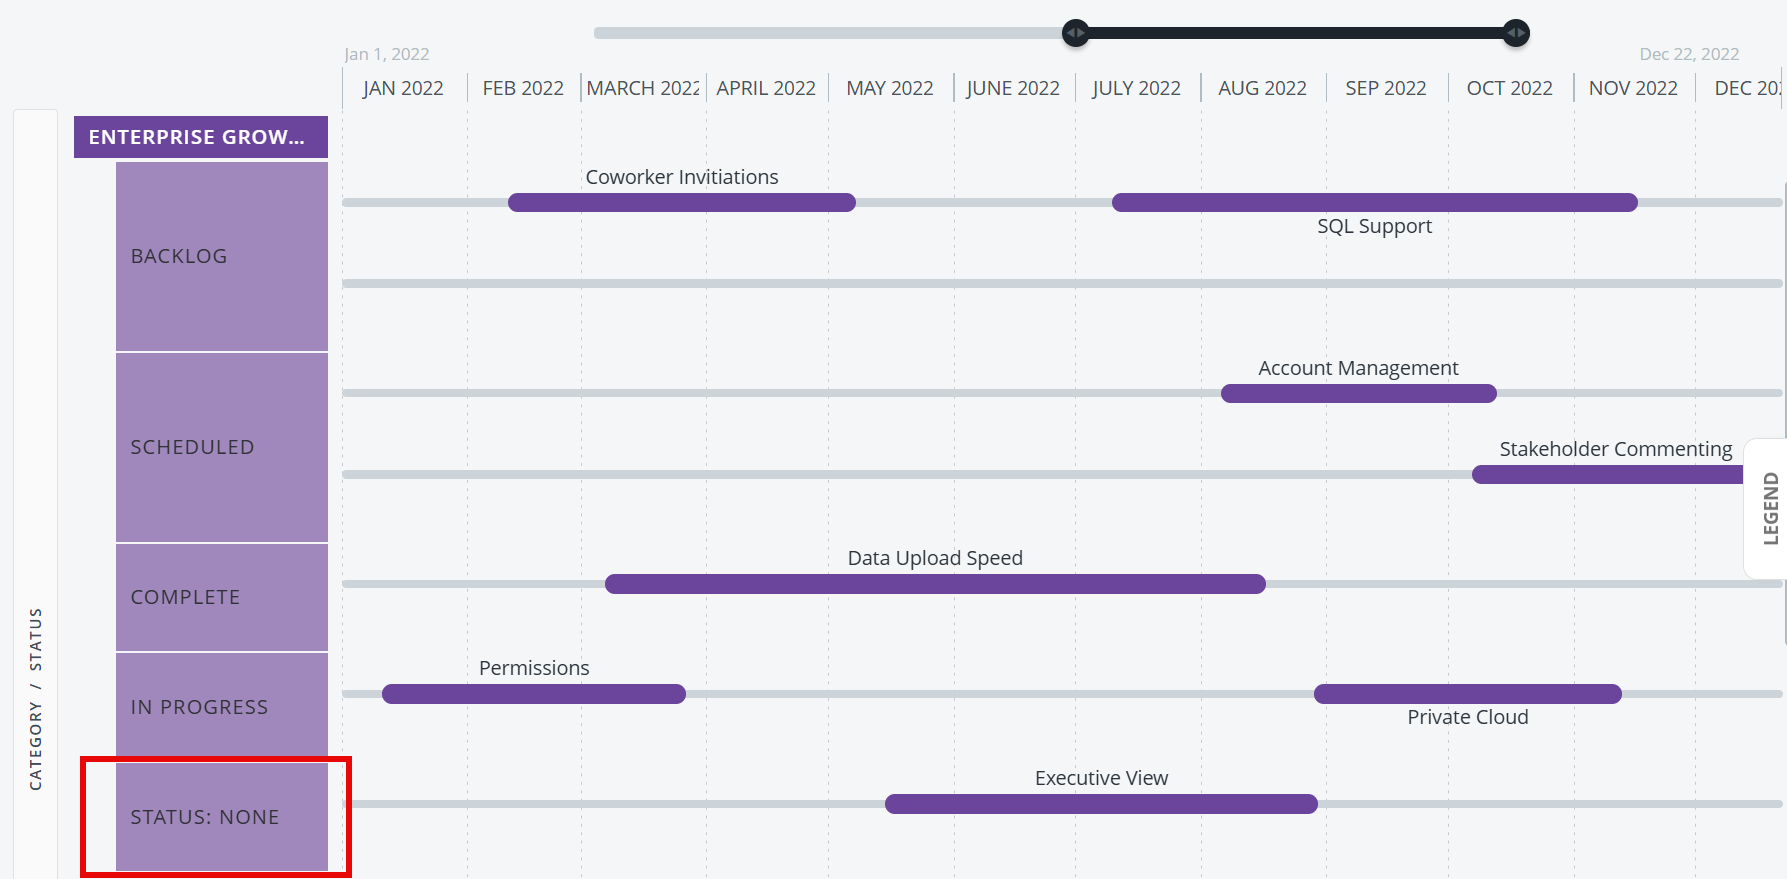Image resolution: width=1787 pixels, height=879 pixels.
Task: Open the Permissions timeline bar
Action: tap(533, 694)
